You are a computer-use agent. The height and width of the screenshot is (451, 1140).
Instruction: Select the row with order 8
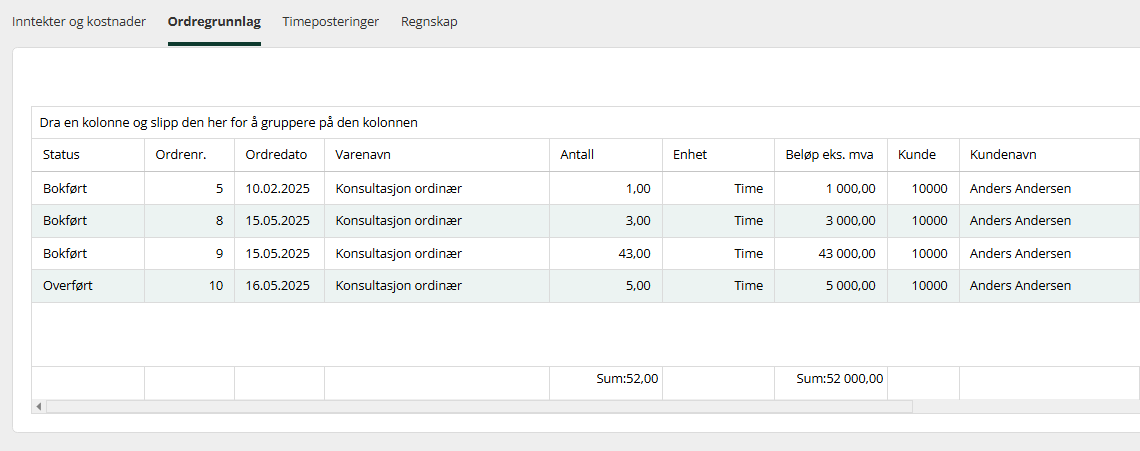586,221
